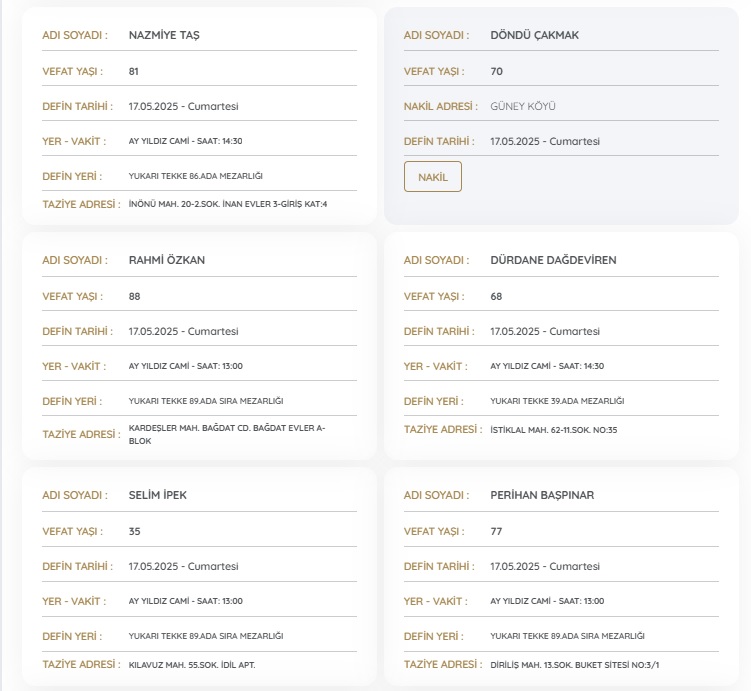Click GÜNEY KÖYÜ transfer address
This screenshot has height=691, width=751.
click(523, 106)
